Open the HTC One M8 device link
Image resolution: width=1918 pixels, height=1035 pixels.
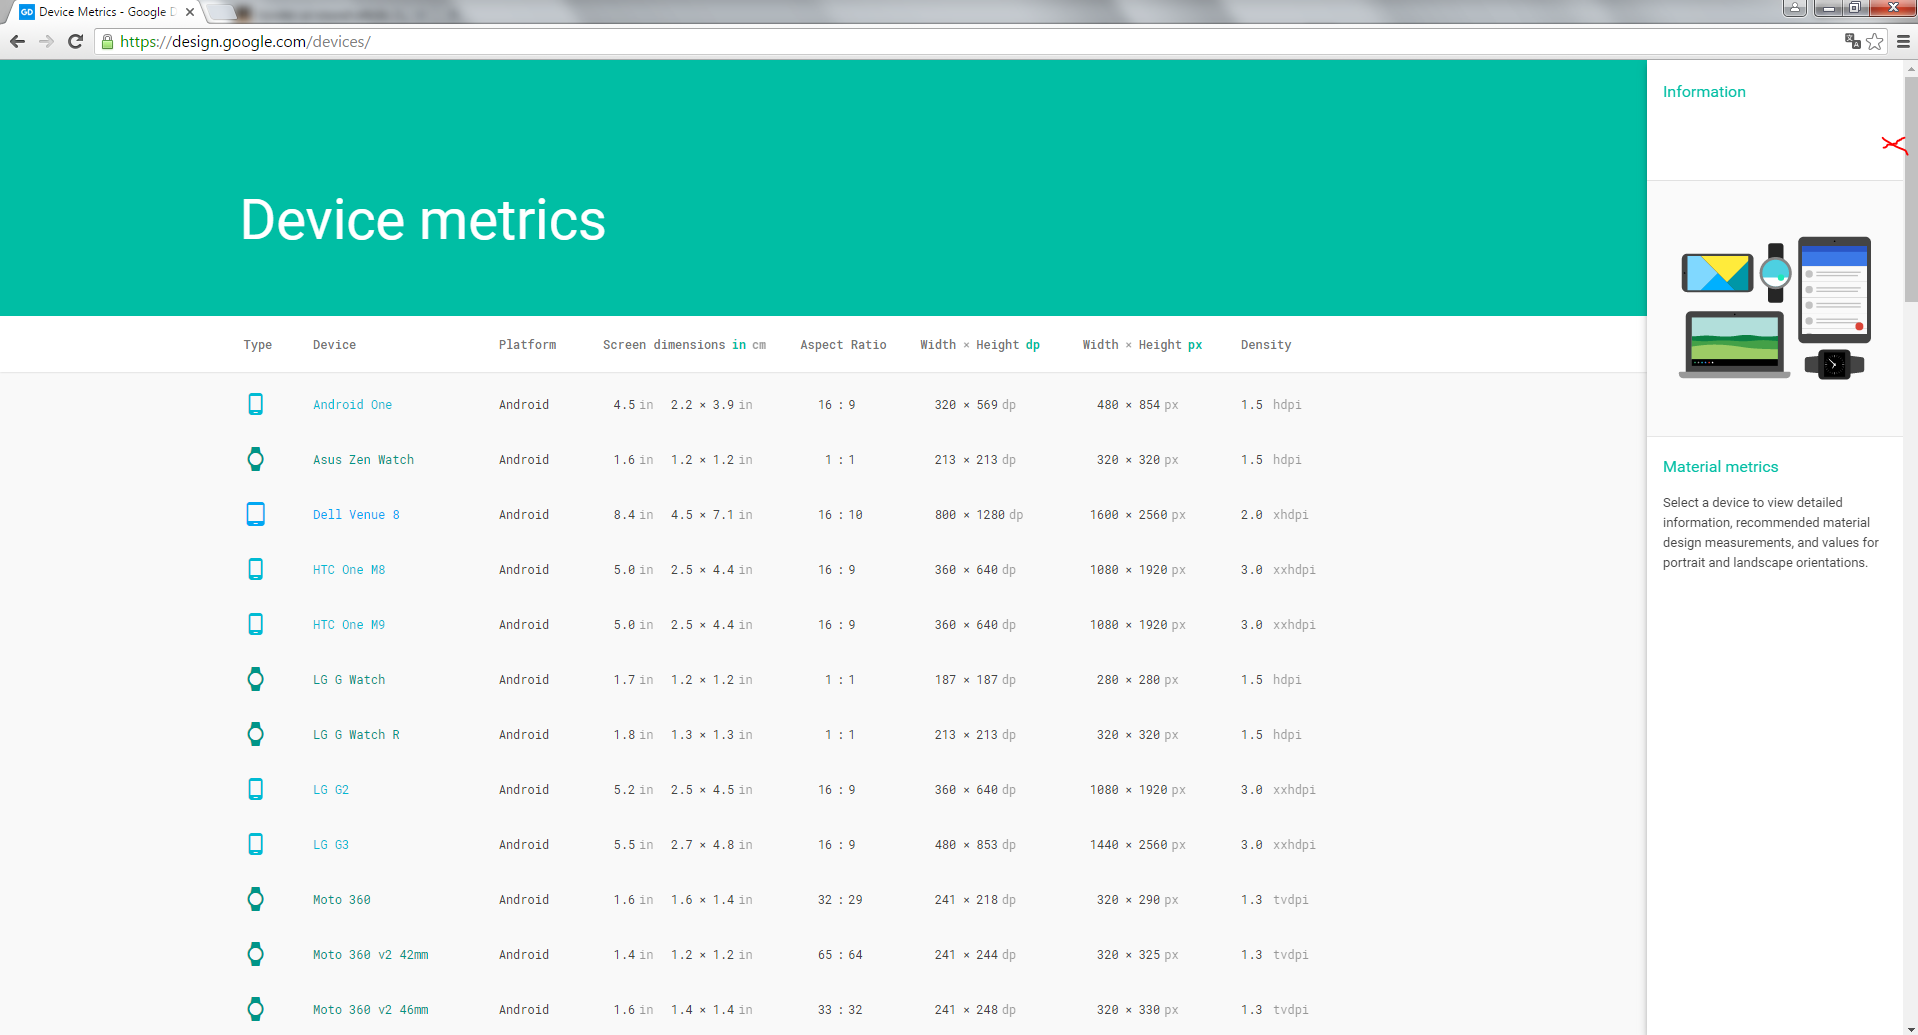(x=349, y=570)
